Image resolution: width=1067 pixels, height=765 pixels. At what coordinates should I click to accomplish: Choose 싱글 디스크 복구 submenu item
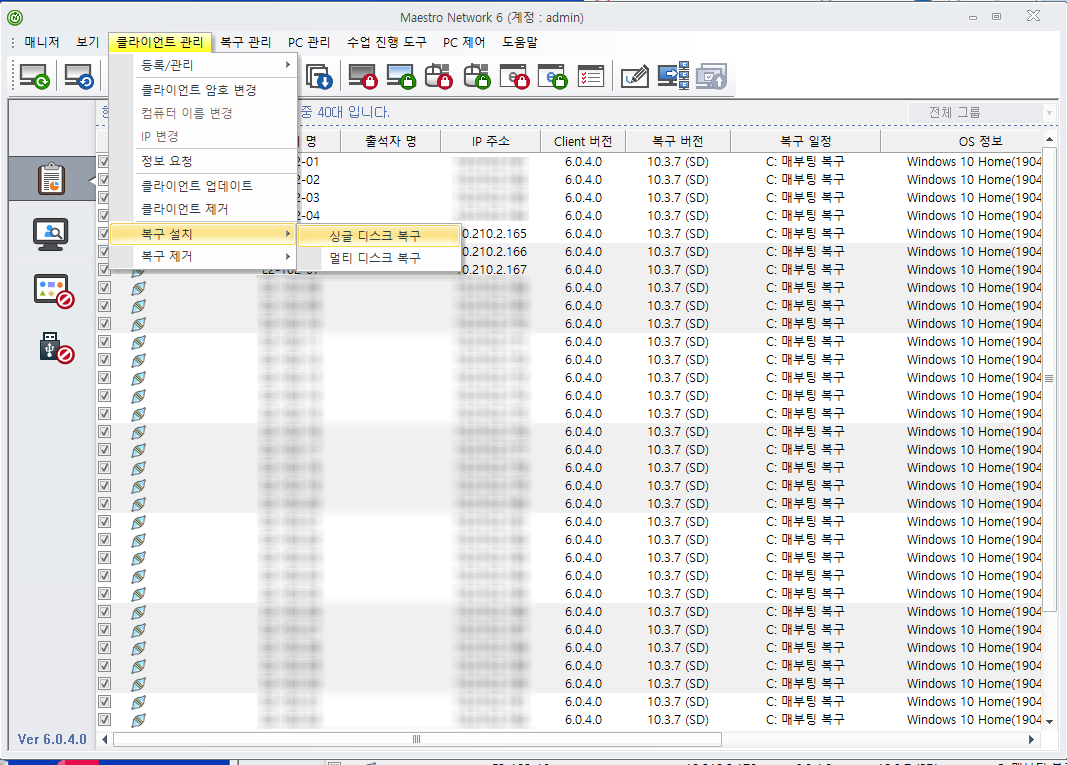[x=379, y=235]
